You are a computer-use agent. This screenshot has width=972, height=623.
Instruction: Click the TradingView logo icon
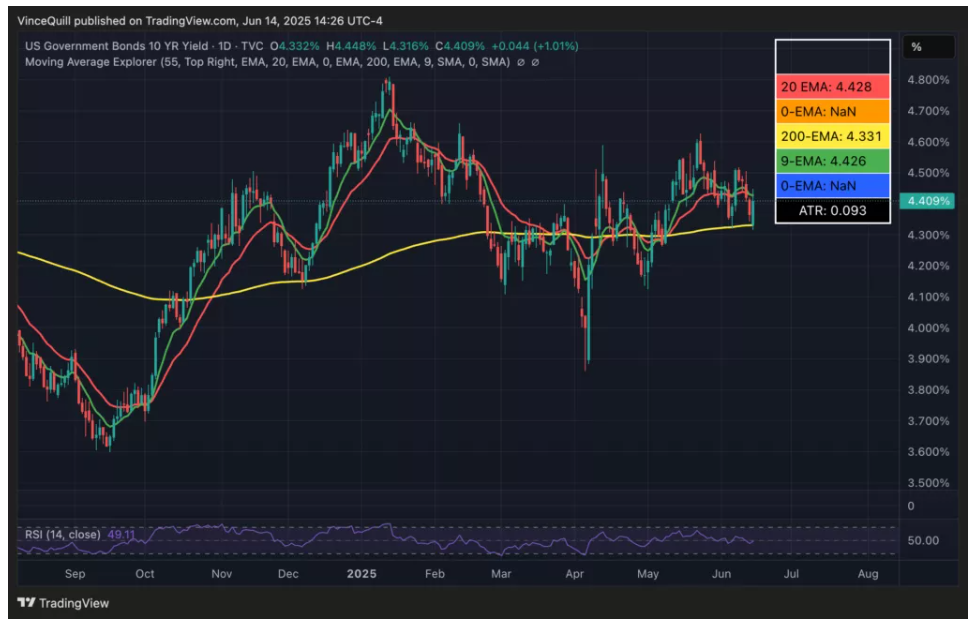(x=27, y=603)
